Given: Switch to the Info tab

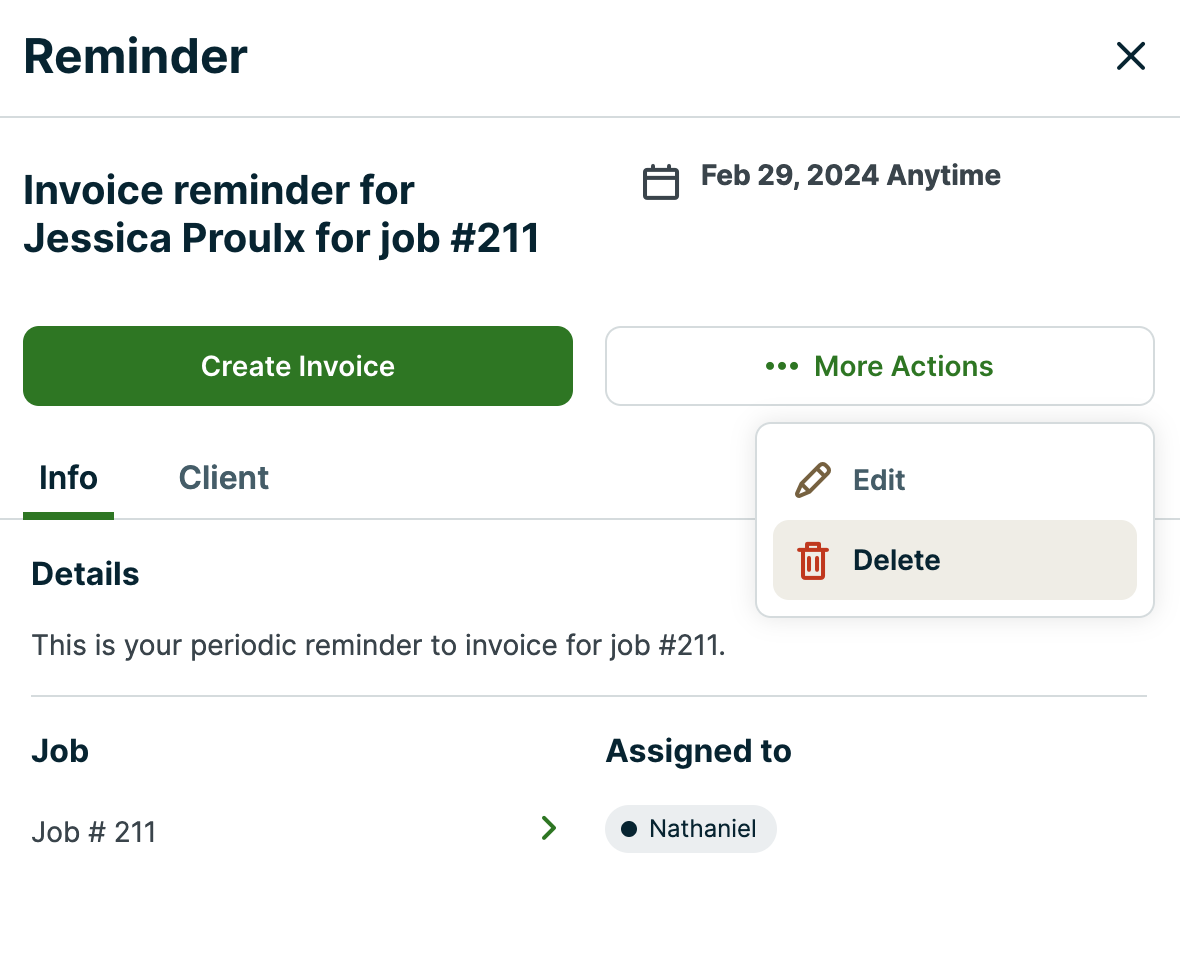Looking at the screenshot, I should coord(68,478).
